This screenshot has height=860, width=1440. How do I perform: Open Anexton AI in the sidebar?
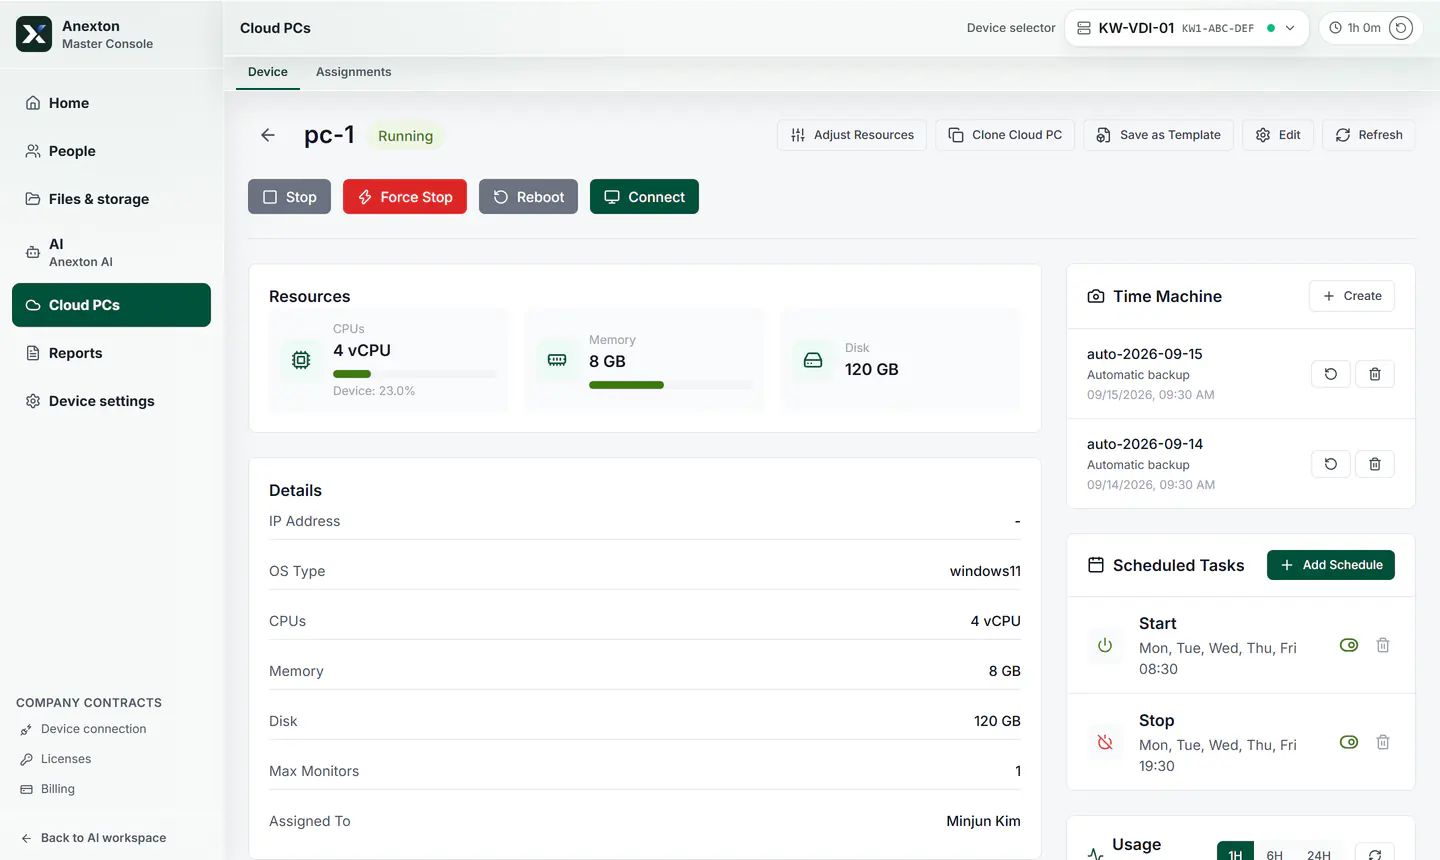(x=111, y=252)
